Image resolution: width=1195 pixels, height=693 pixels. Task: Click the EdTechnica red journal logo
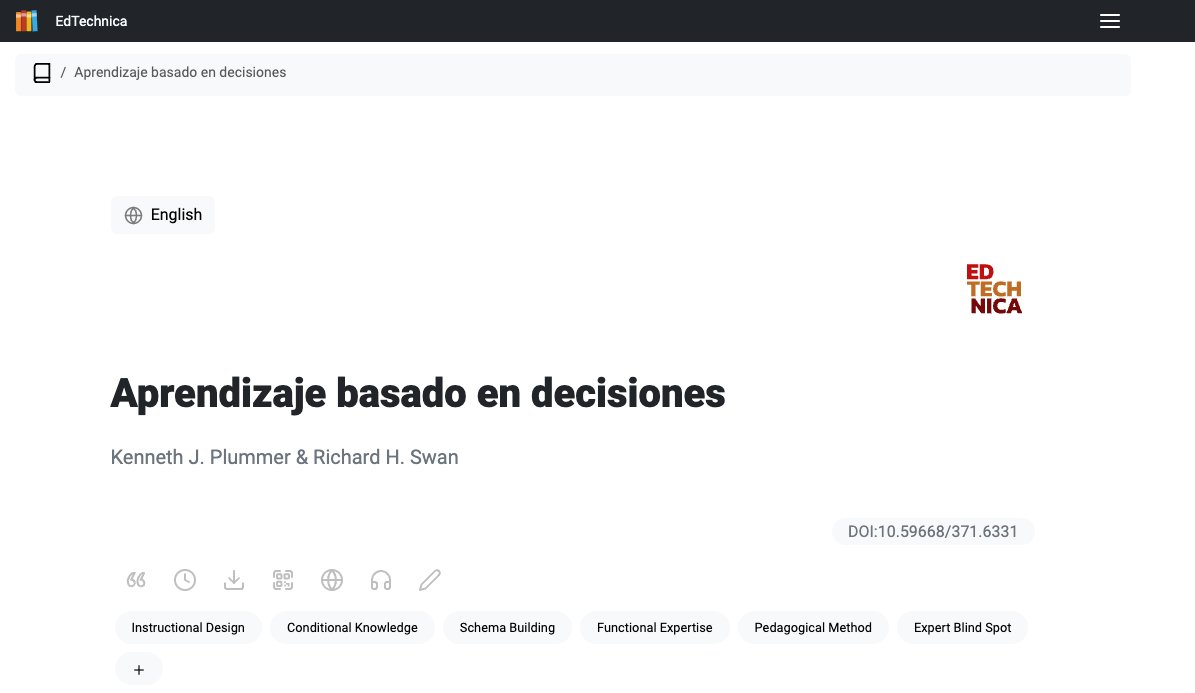click(994, 289)
